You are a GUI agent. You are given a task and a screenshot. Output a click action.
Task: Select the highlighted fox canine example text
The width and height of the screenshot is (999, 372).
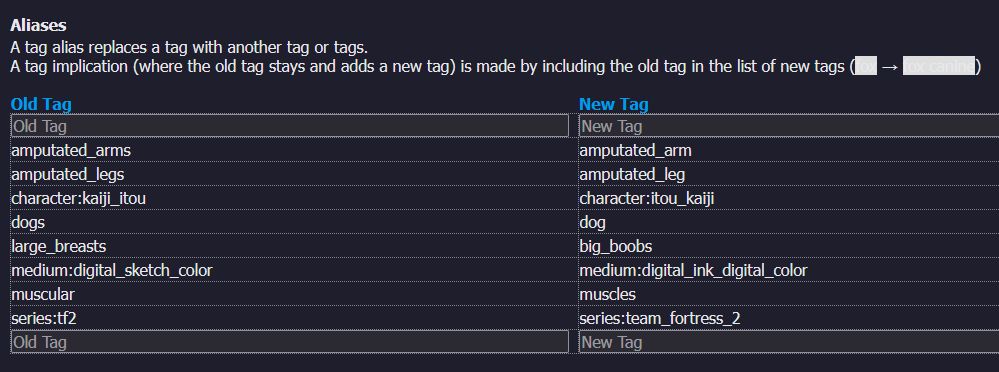pyautogui.click(x=938, y=66)
